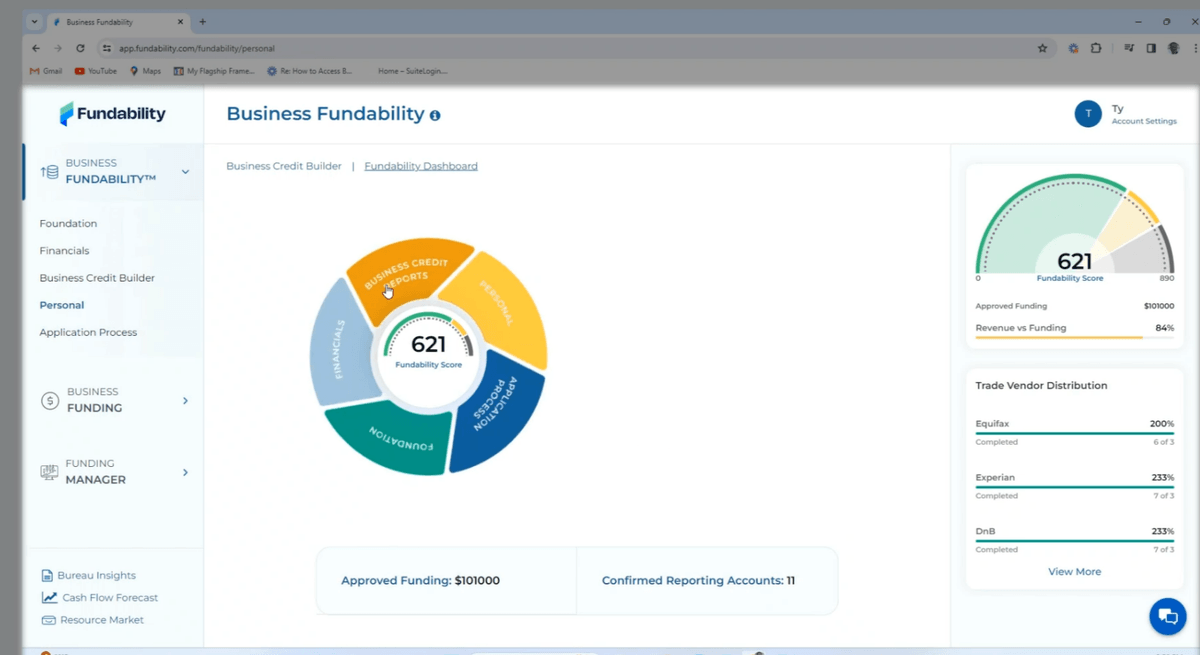Open Account Settings link
Viewport: 1200px width, 655px height.
tap(1144, 121)
